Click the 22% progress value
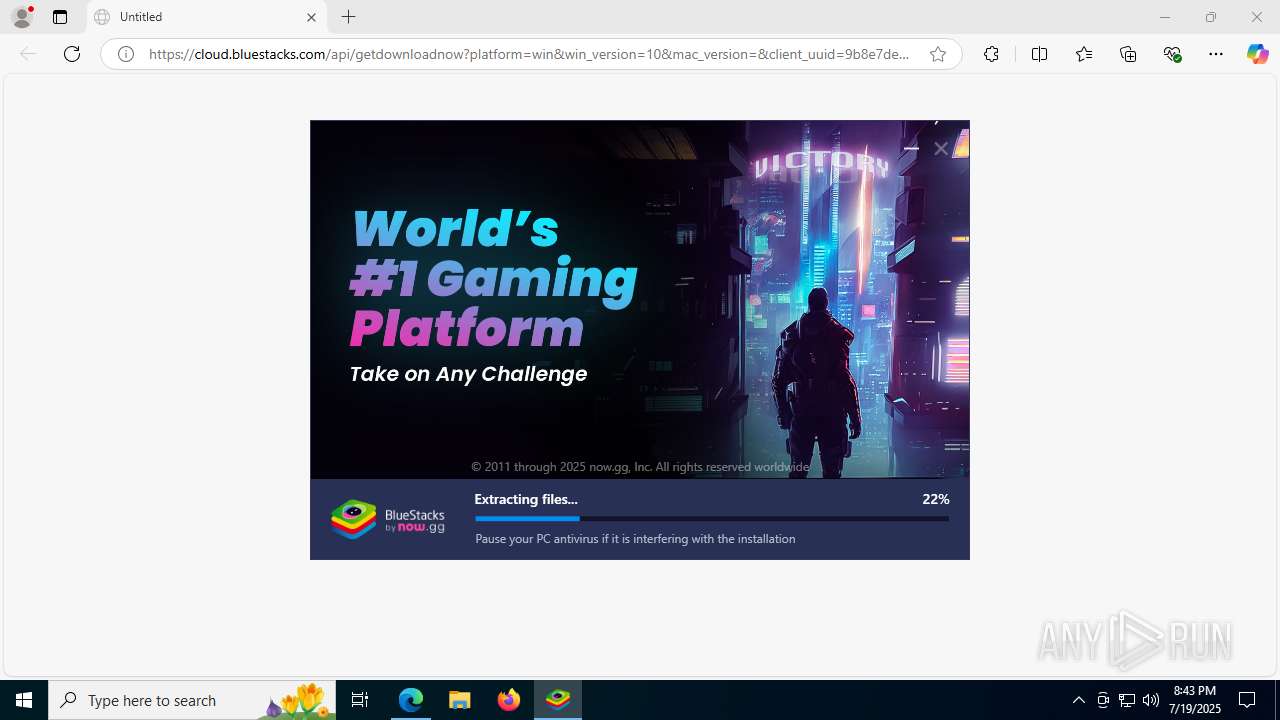 pos(936,499)
